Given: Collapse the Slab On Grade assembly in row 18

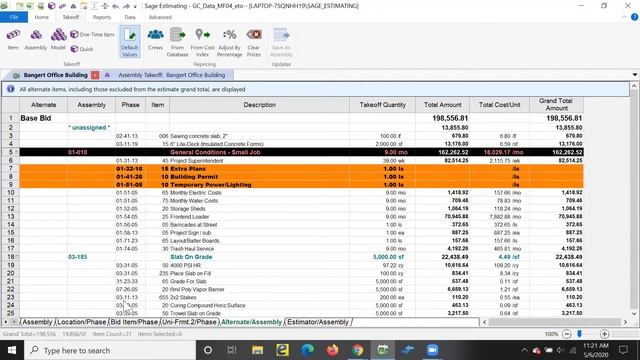Looking at the screenshot, I should [x=17, y=257].
